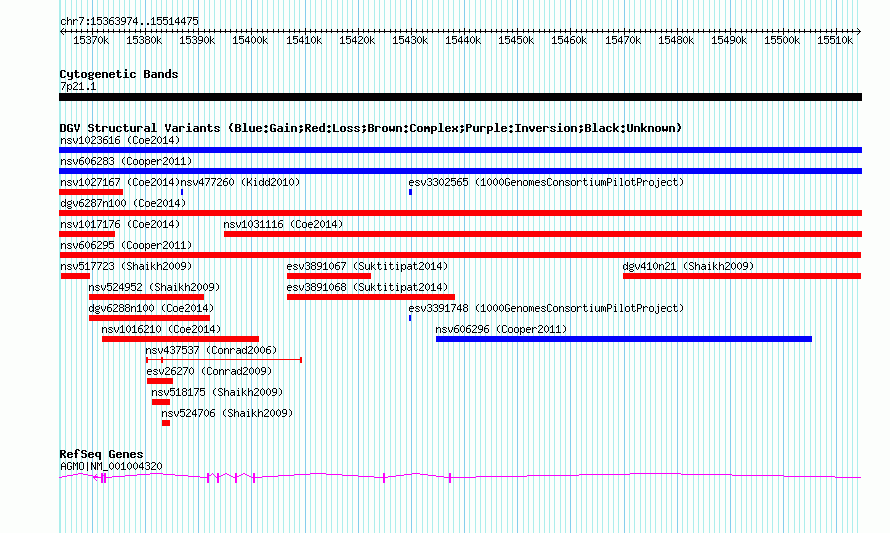Screen dimensions: 890x533
Task: Open the nsv524706 (Shaikh2009) label
Action: (x=227, y=413)
